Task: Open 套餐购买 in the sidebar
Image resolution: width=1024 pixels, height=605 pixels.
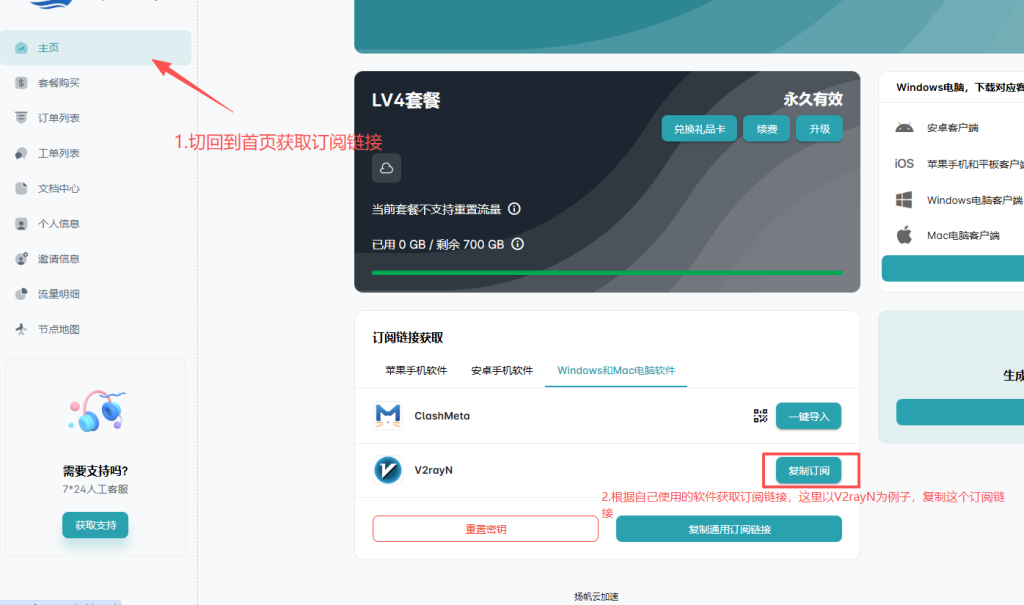Action: tap(58, 83)
